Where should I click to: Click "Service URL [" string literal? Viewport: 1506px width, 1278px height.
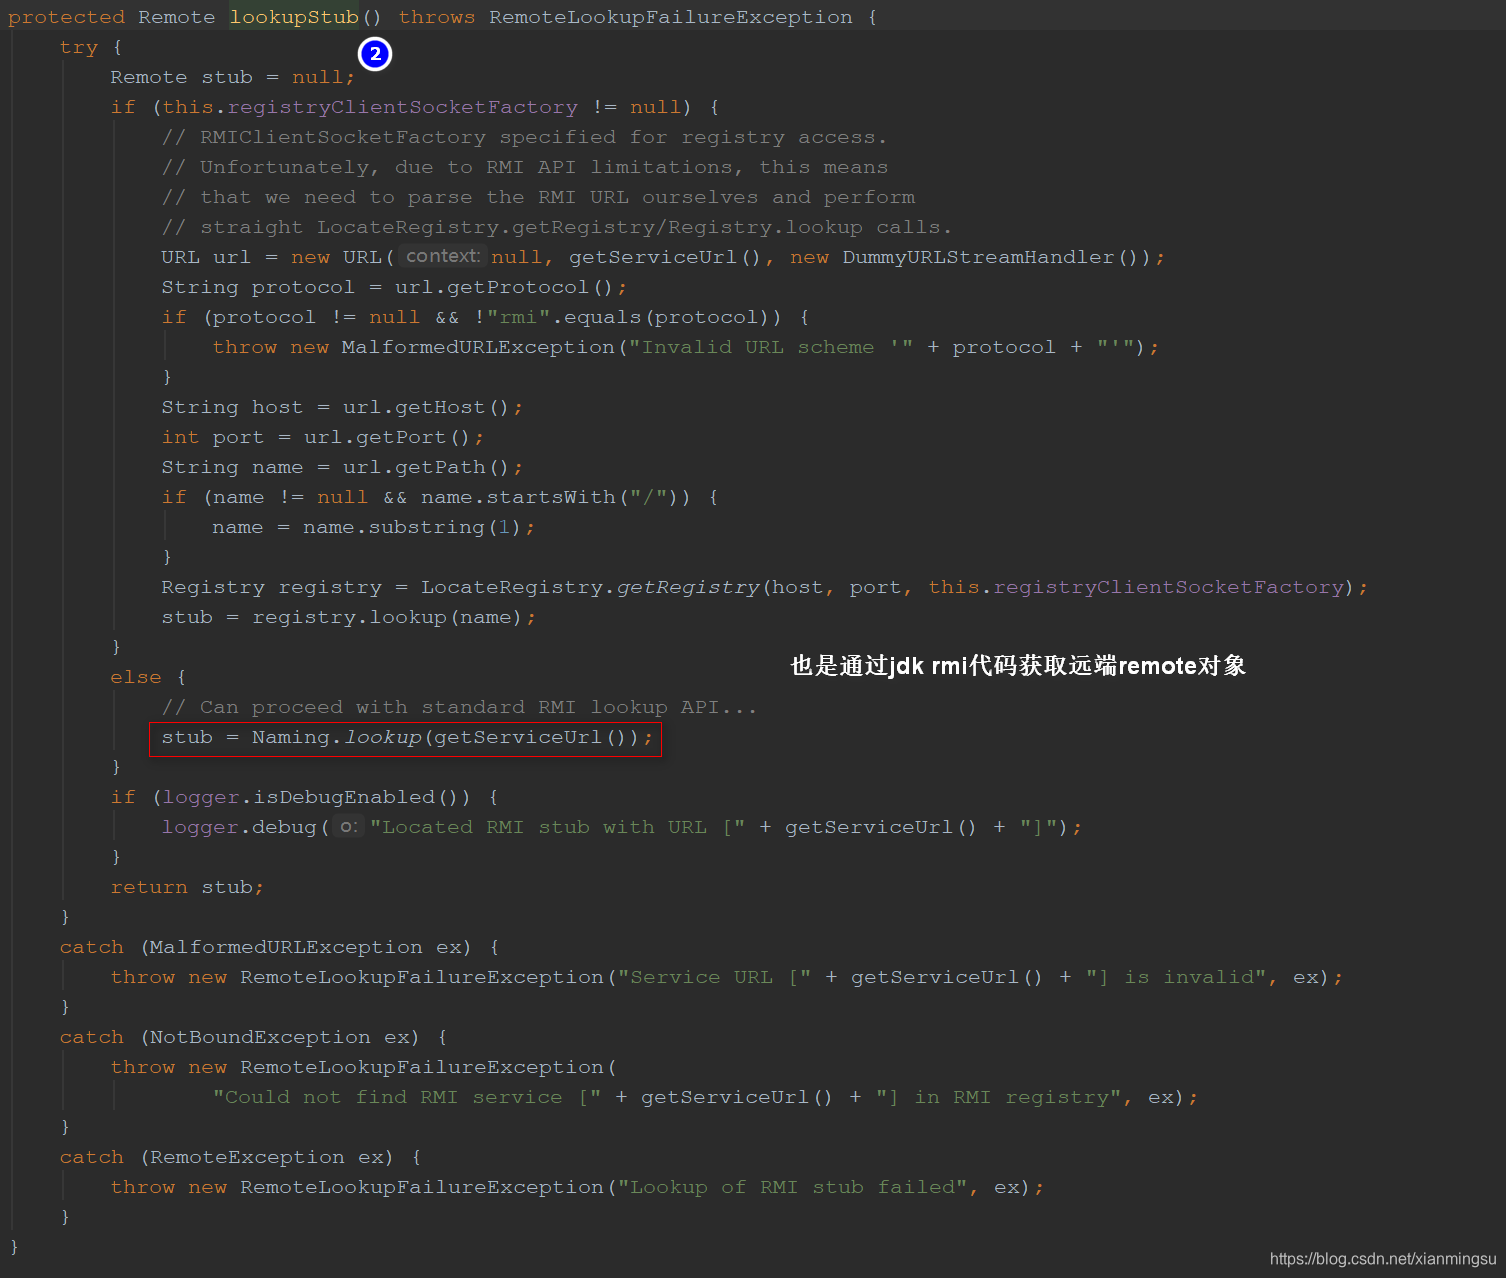[x=715, y=977]
